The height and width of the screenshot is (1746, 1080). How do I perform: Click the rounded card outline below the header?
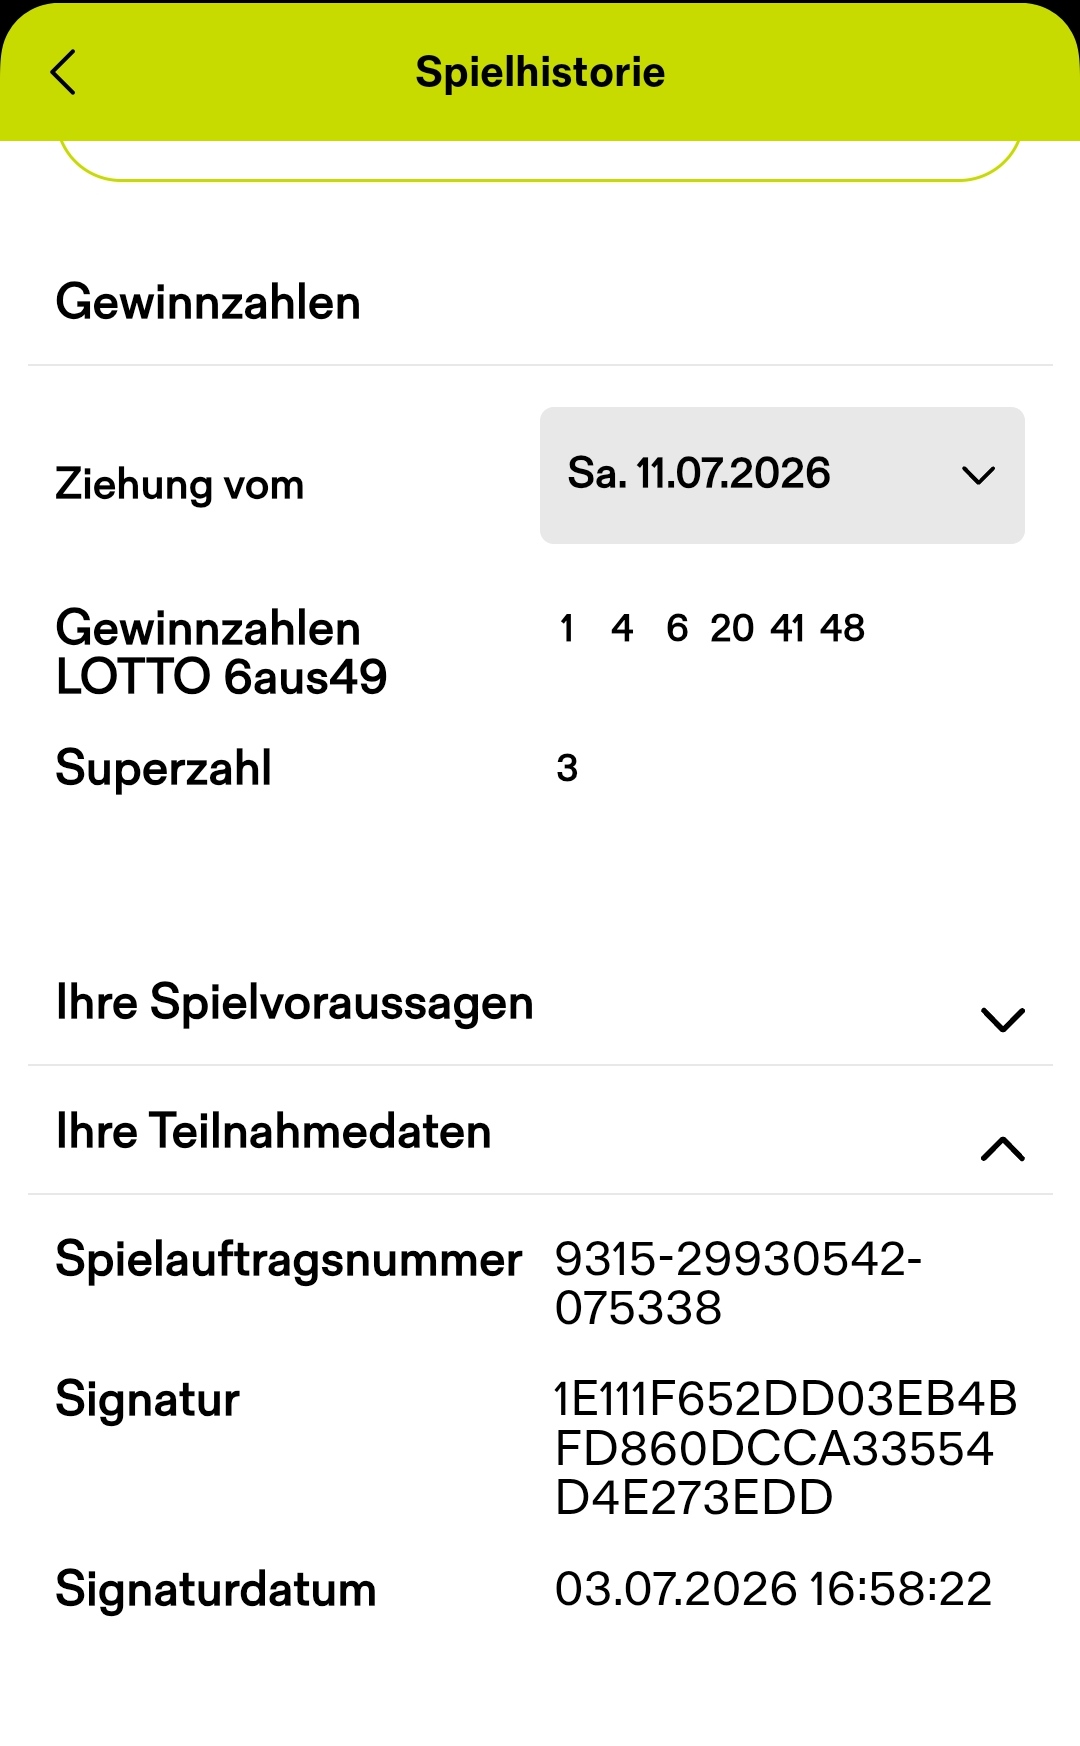[x=540, y=161]
